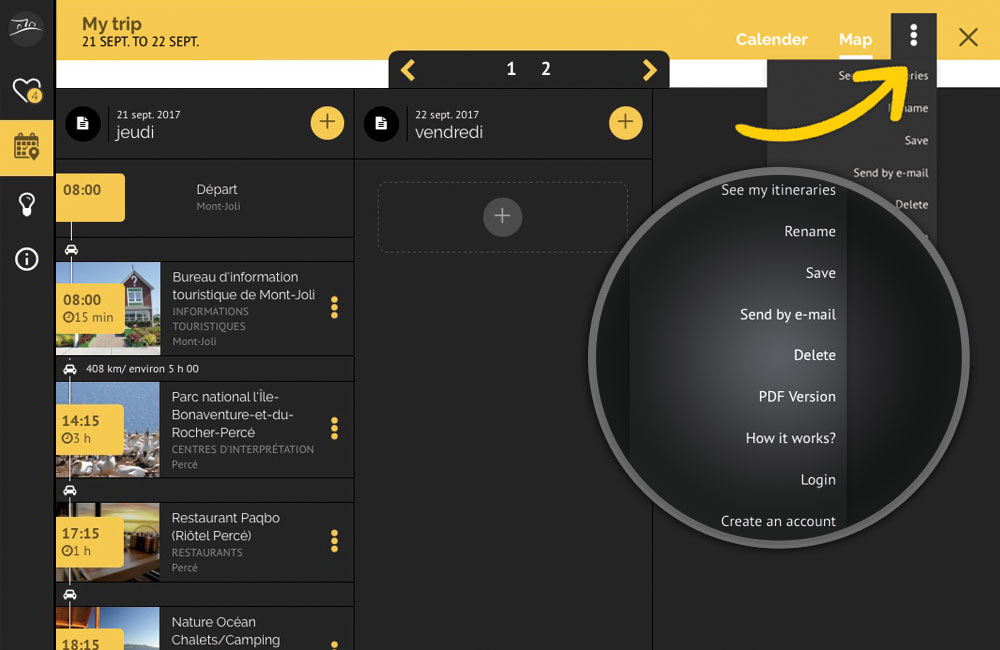Click the app logo in the sidebar

click(26, 27)
